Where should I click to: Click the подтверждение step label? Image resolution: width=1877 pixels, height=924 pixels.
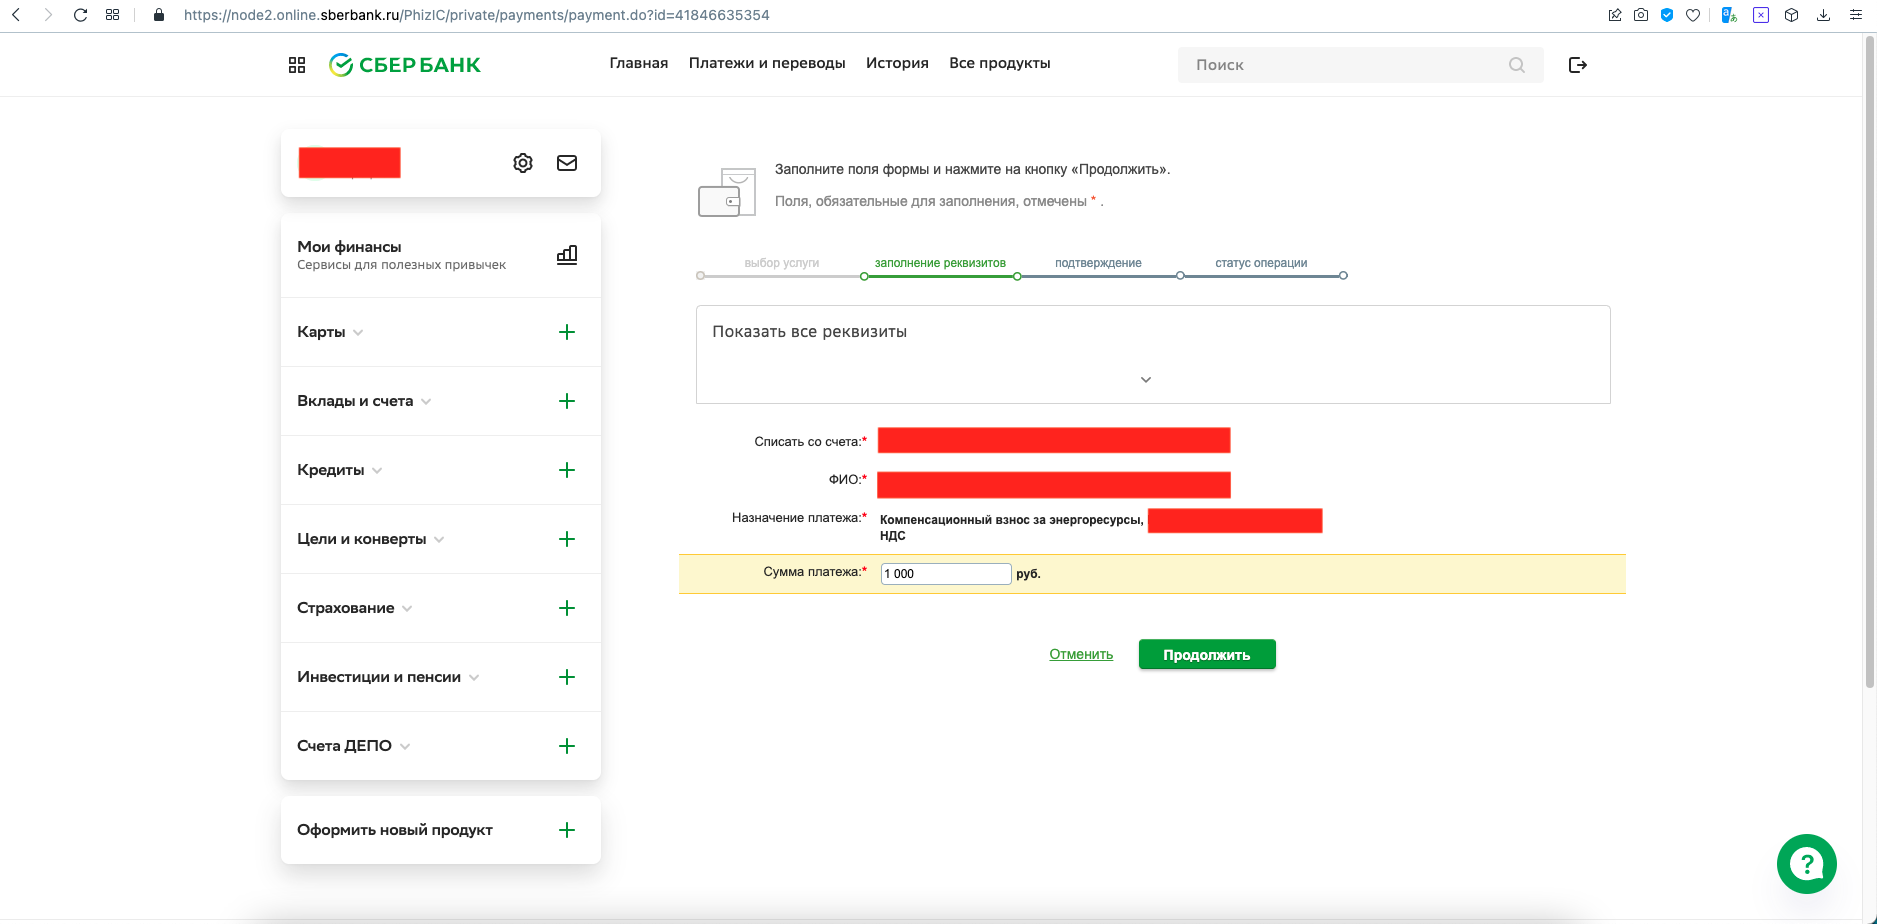(1098, 263)
